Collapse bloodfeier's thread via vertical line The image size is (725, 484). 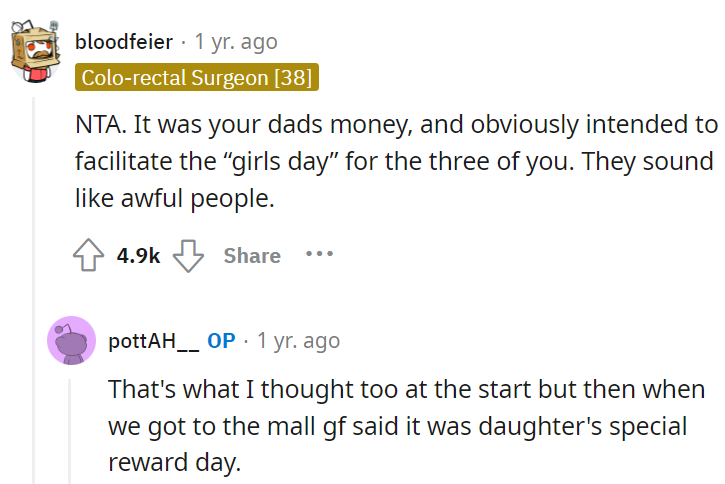34,290
